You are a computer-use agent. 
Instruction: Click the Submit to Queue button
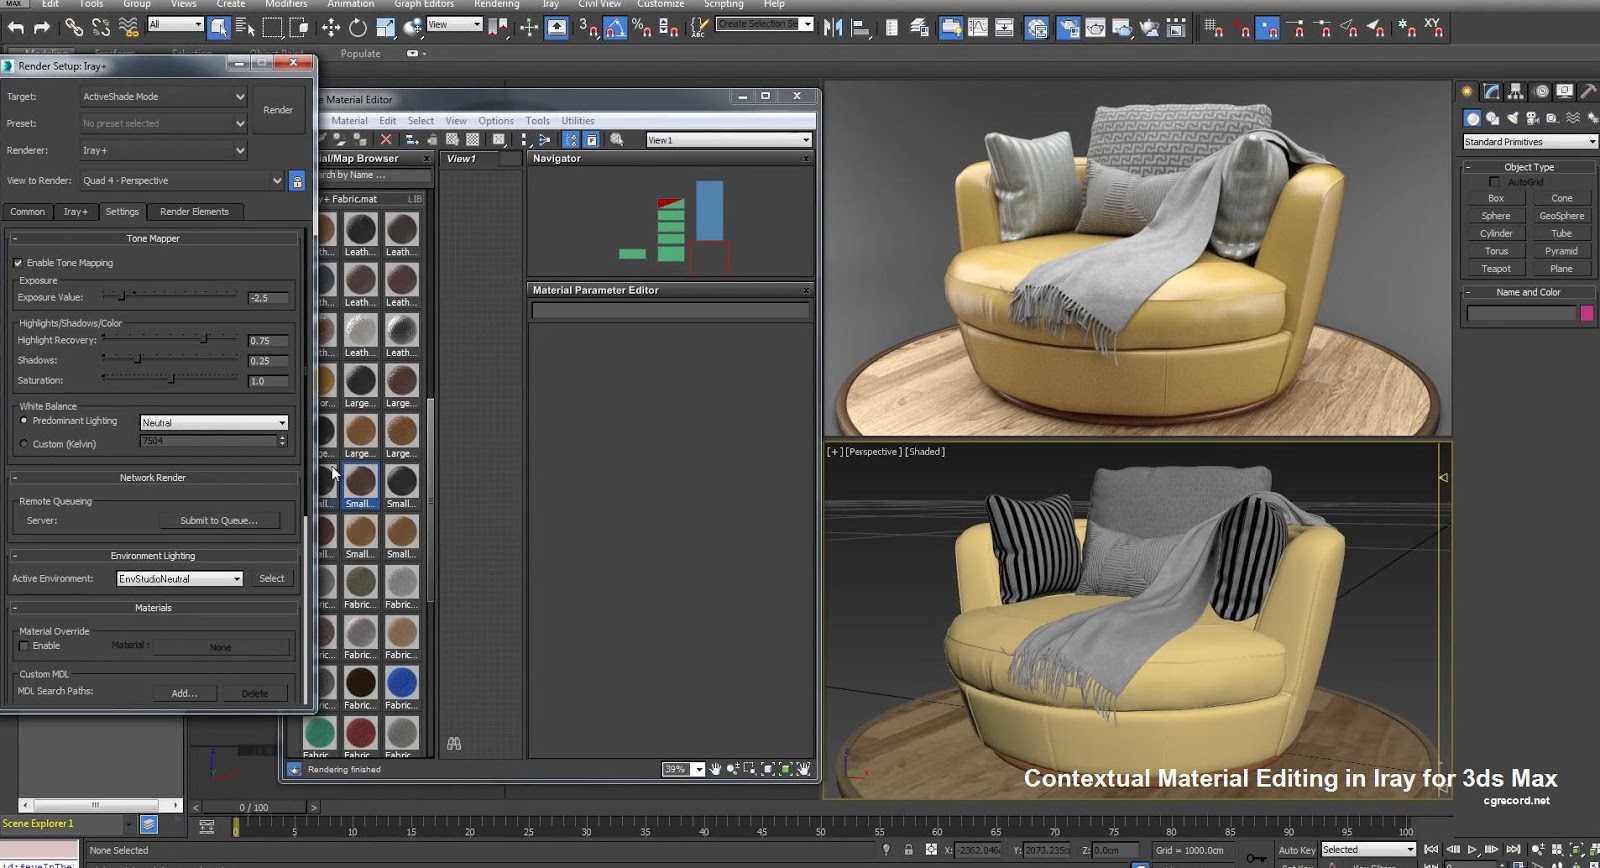coord(218,521)
